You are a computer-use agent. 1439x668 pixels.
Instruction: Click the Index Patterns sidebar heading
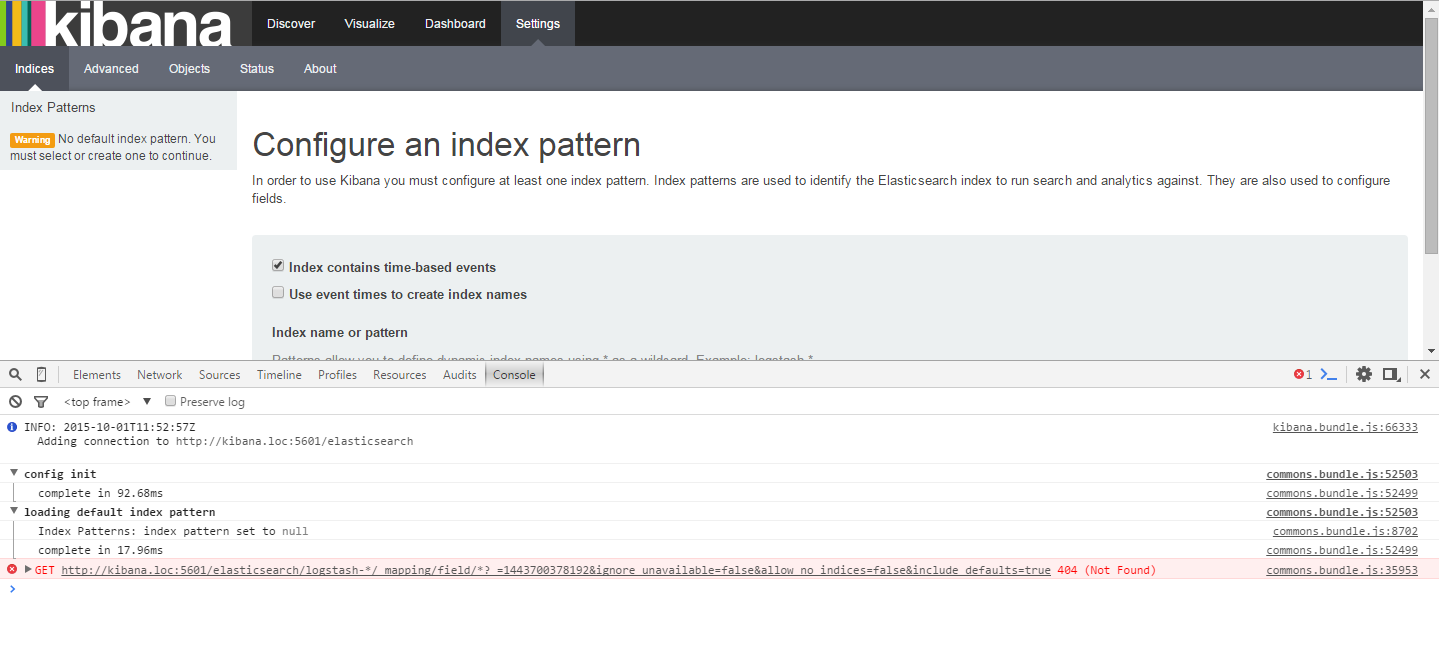[x=53, y=107]
